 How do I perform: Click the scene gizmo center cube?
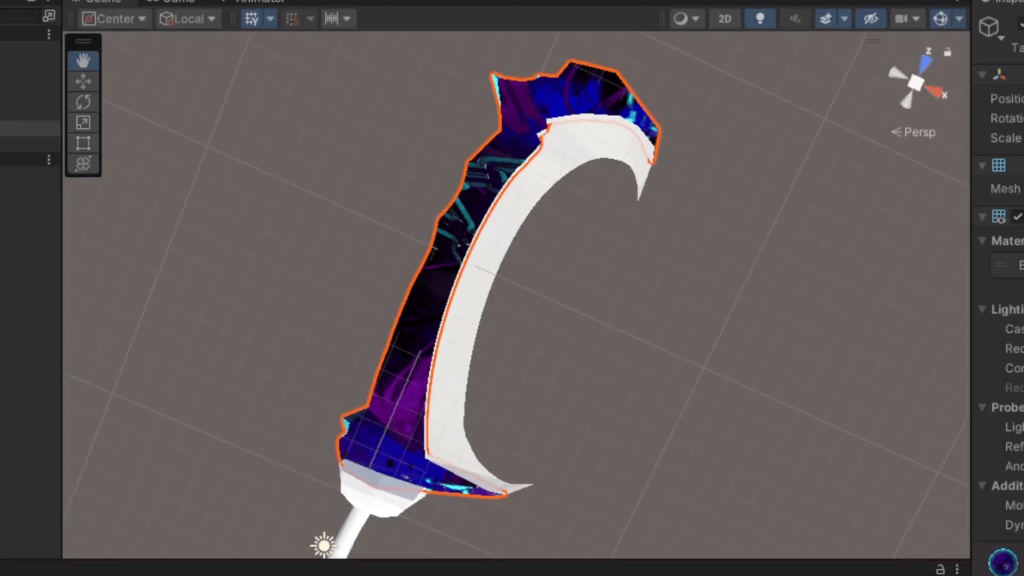click(x=916, y=82)
